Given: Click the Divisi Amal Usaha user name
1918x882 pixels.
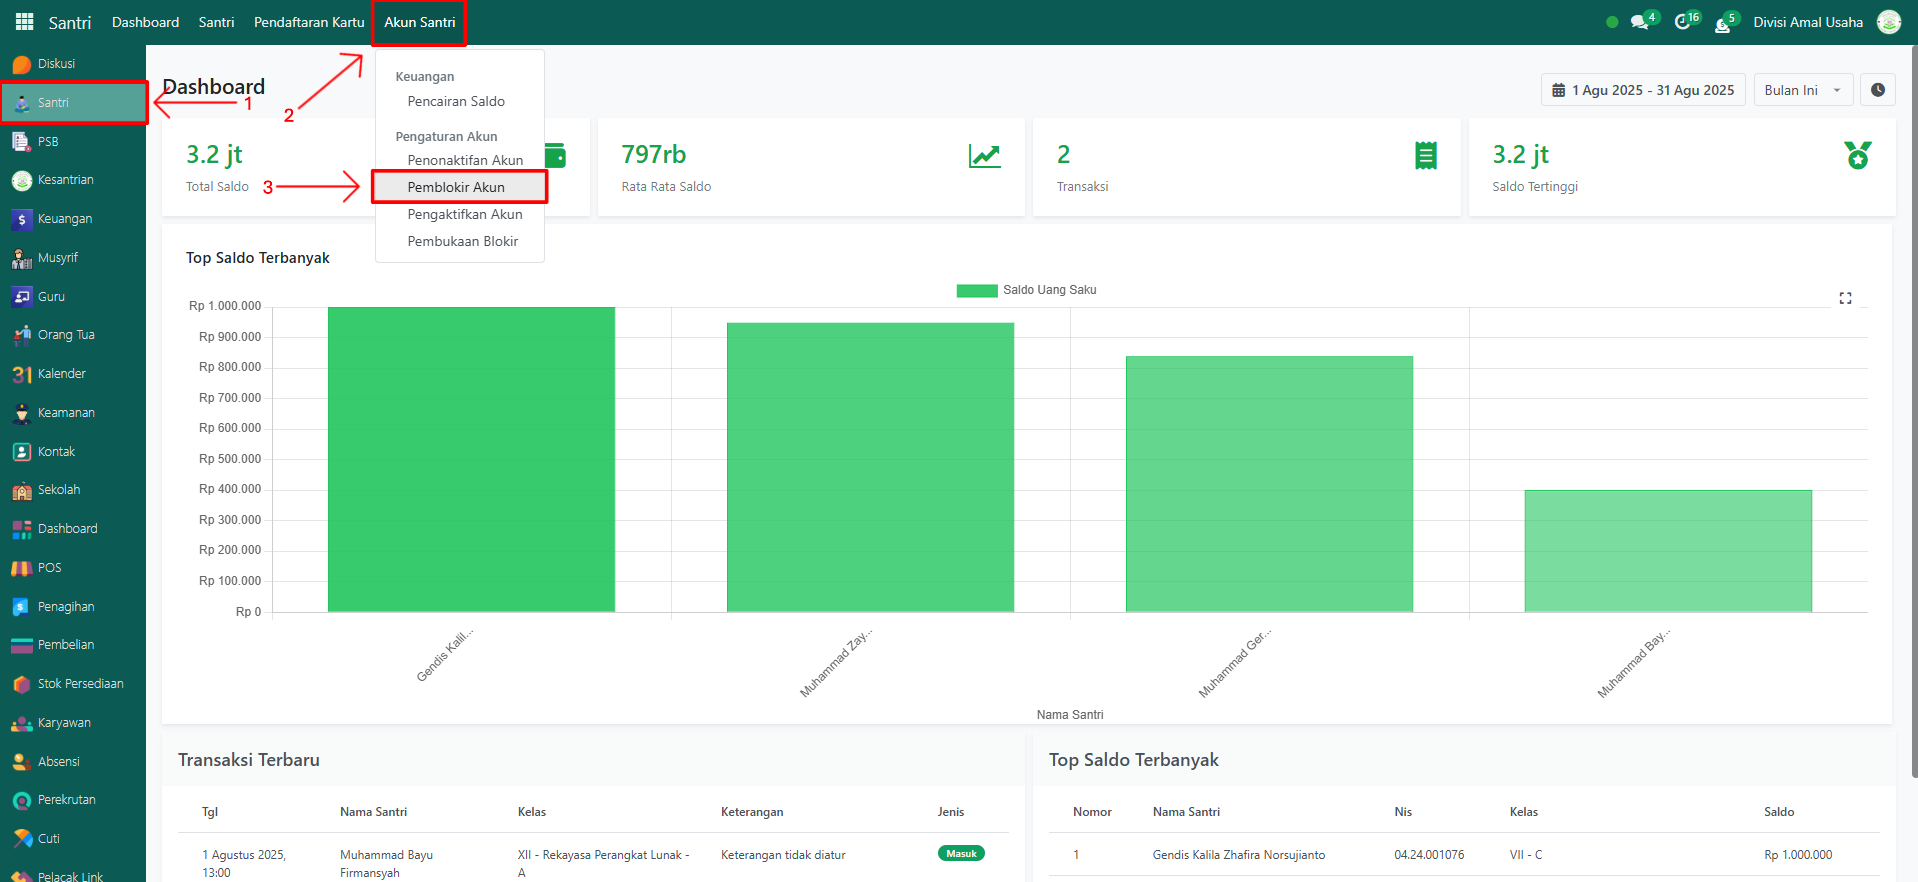Looking at the screenshot, I should [1807, 22].
